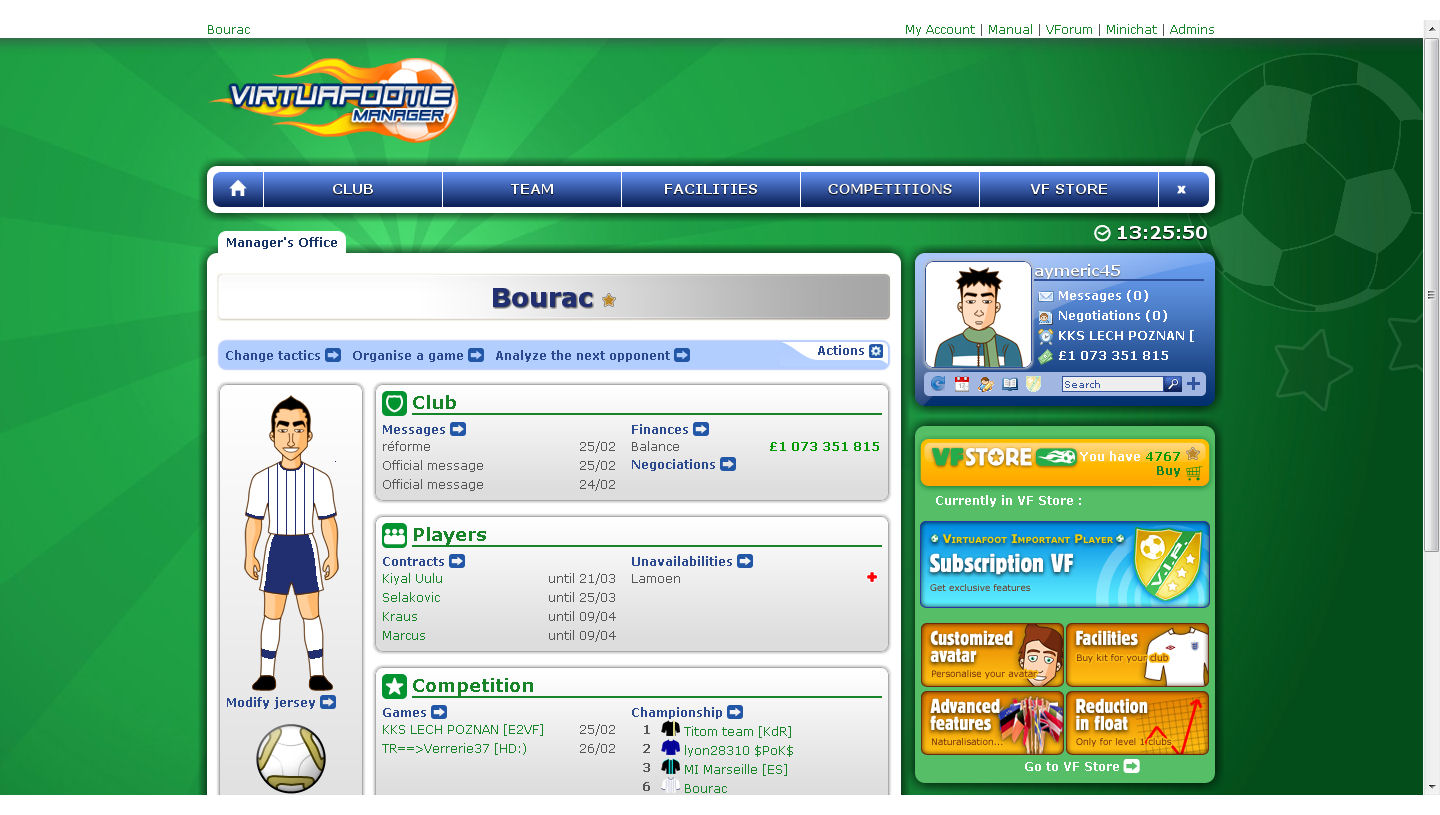Open the calendar icon in profile toolbar
This screenshot has height=815, width=1440.
pyautogui.click(x=962, y=384)
